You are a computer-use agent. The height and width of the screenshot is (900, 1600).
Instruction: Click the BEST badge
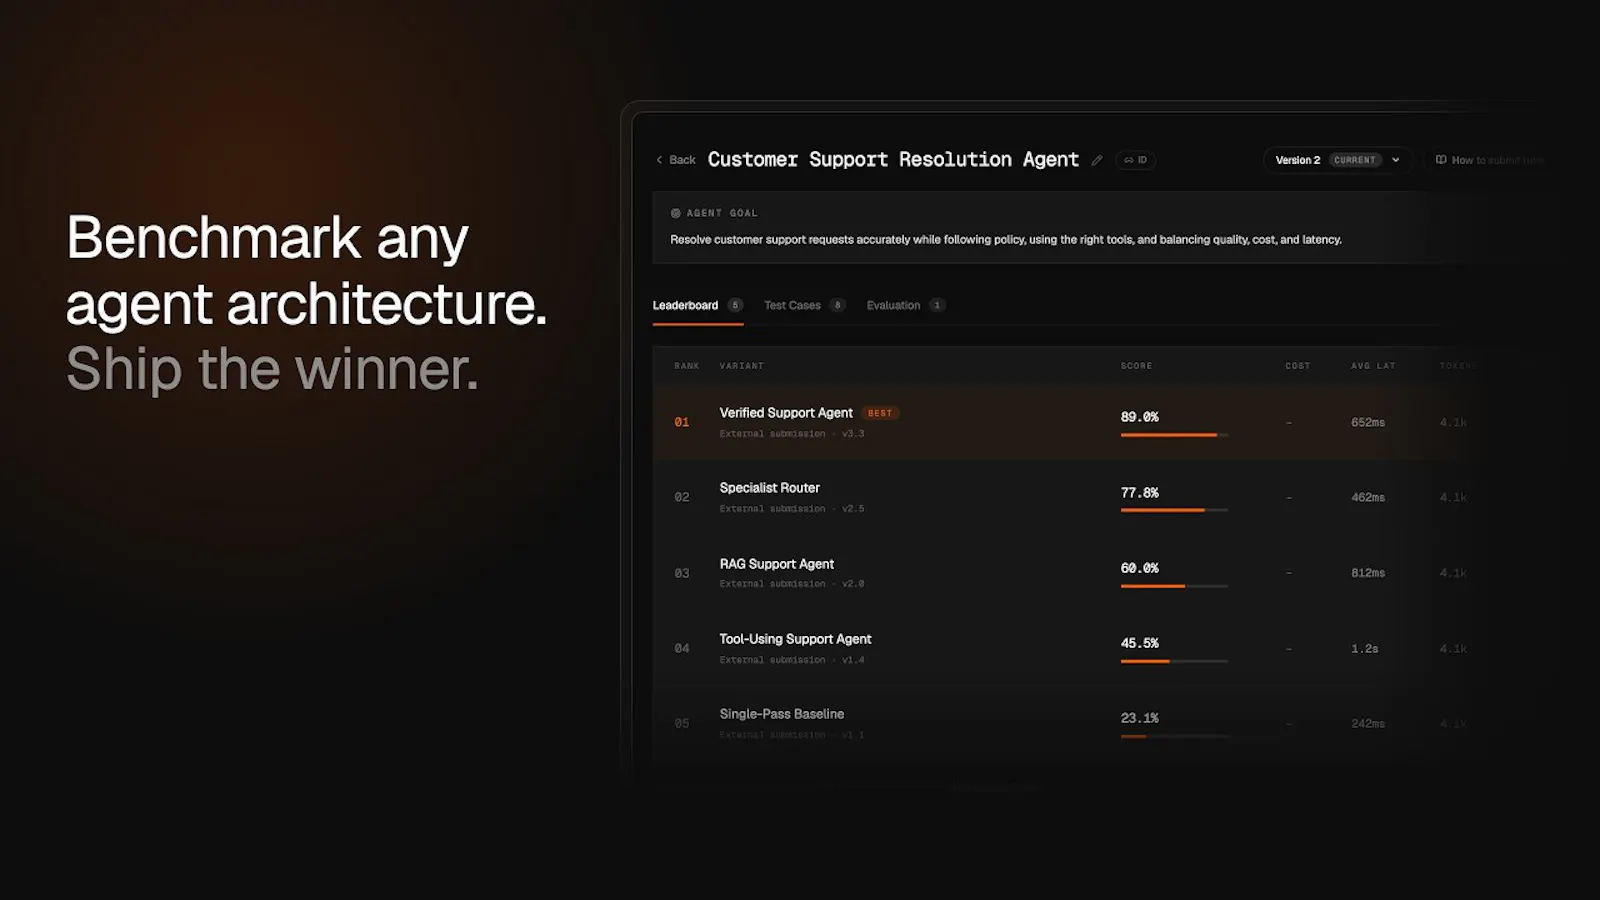(880, 413)
